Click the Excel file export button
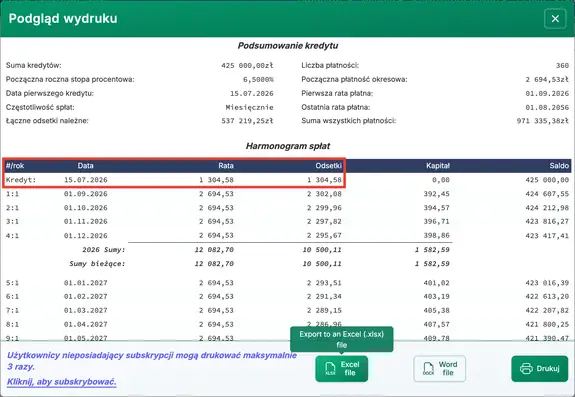 click(341, 368)
